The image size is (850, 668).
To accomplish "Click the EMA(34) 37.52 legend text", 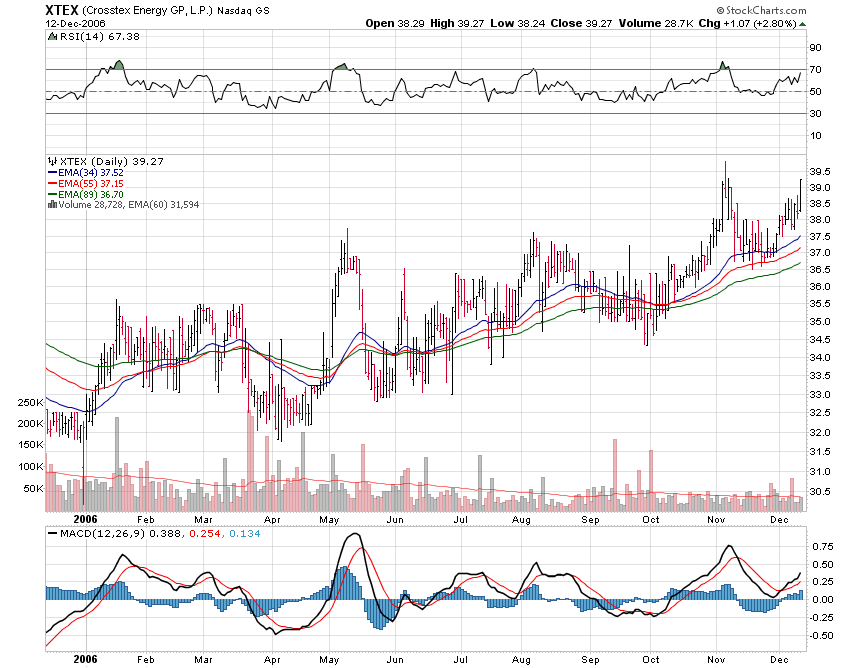I will (x=91, y=172).
